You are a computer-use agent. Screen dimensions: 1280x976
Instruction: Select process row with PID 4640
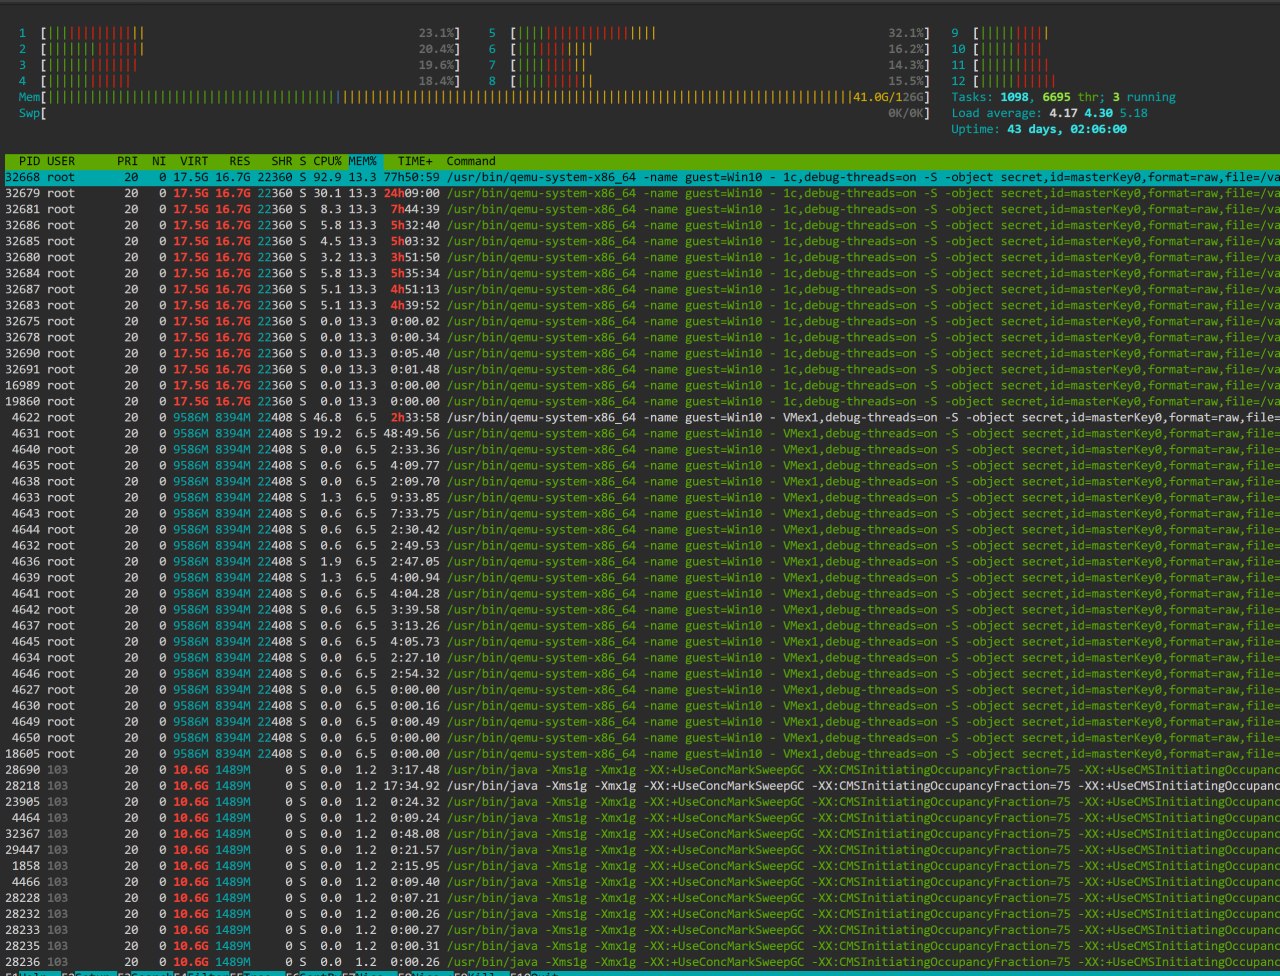(640, 449)
